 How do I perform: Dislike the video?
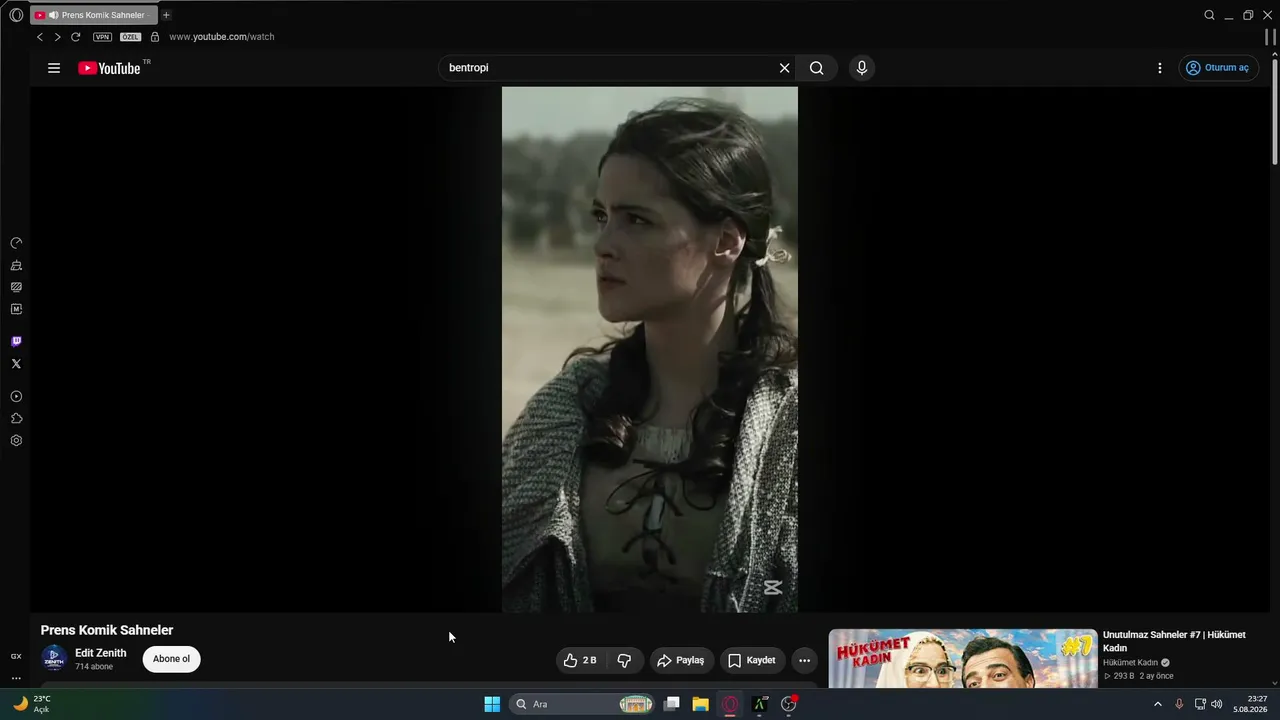pos(625,660)
